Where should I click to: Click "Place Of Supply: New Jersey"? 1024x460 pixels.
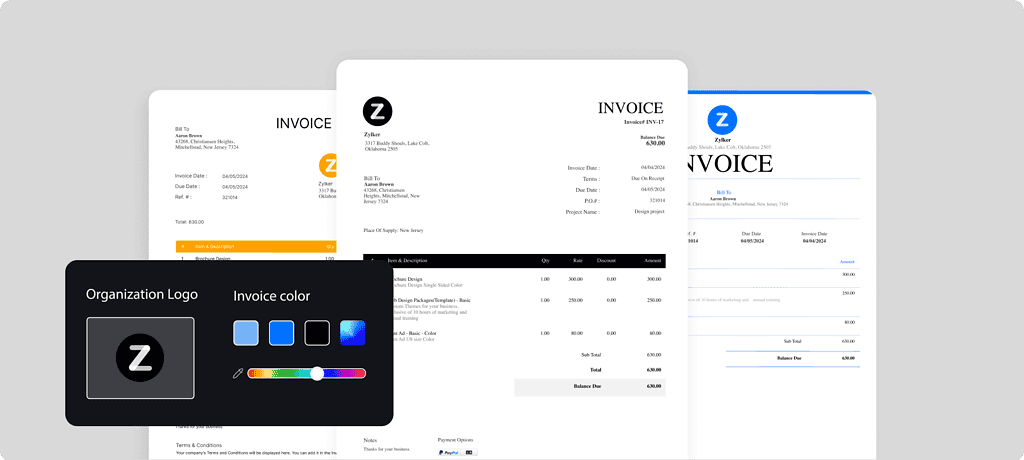(x=394, y=231)
